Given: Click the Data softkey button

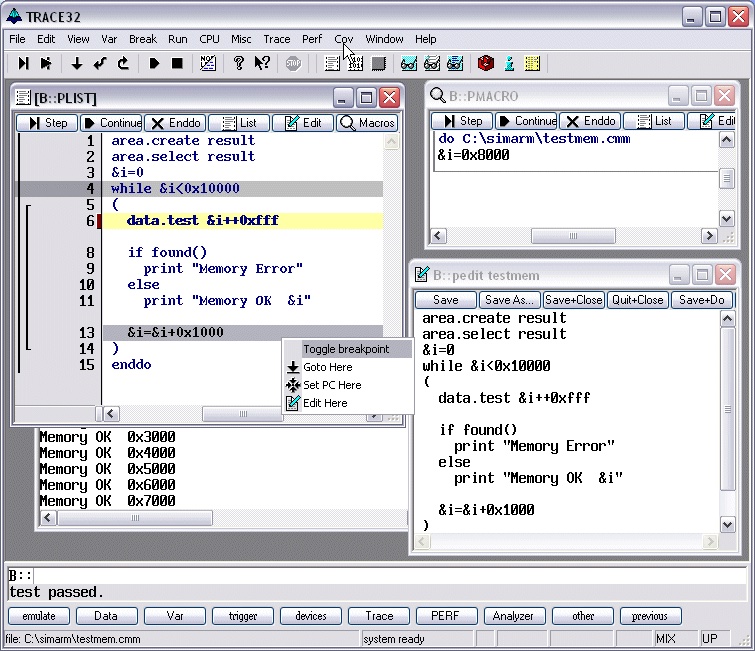Looking at the screenshot, I should (107, 616).
